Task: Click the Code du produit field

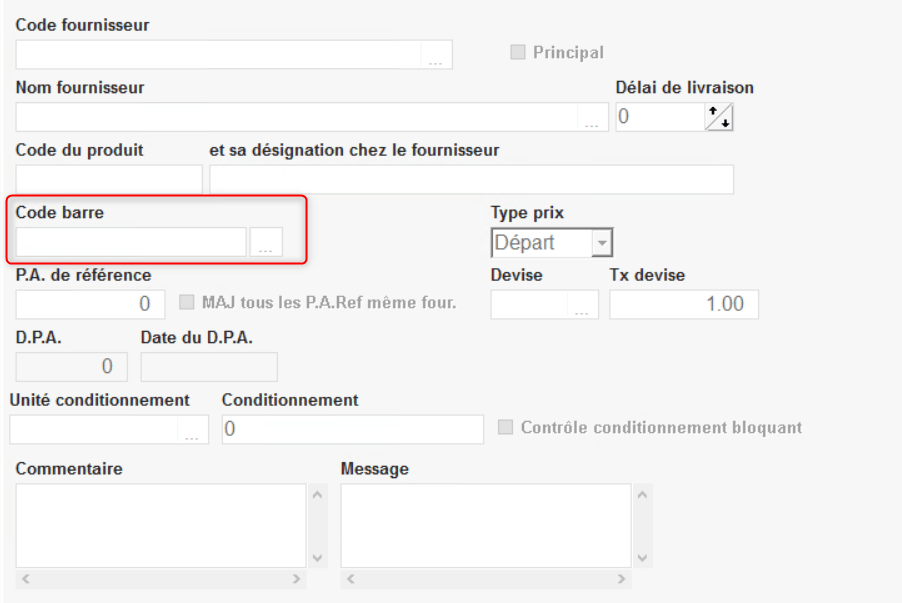Action: tap(108, 180)
